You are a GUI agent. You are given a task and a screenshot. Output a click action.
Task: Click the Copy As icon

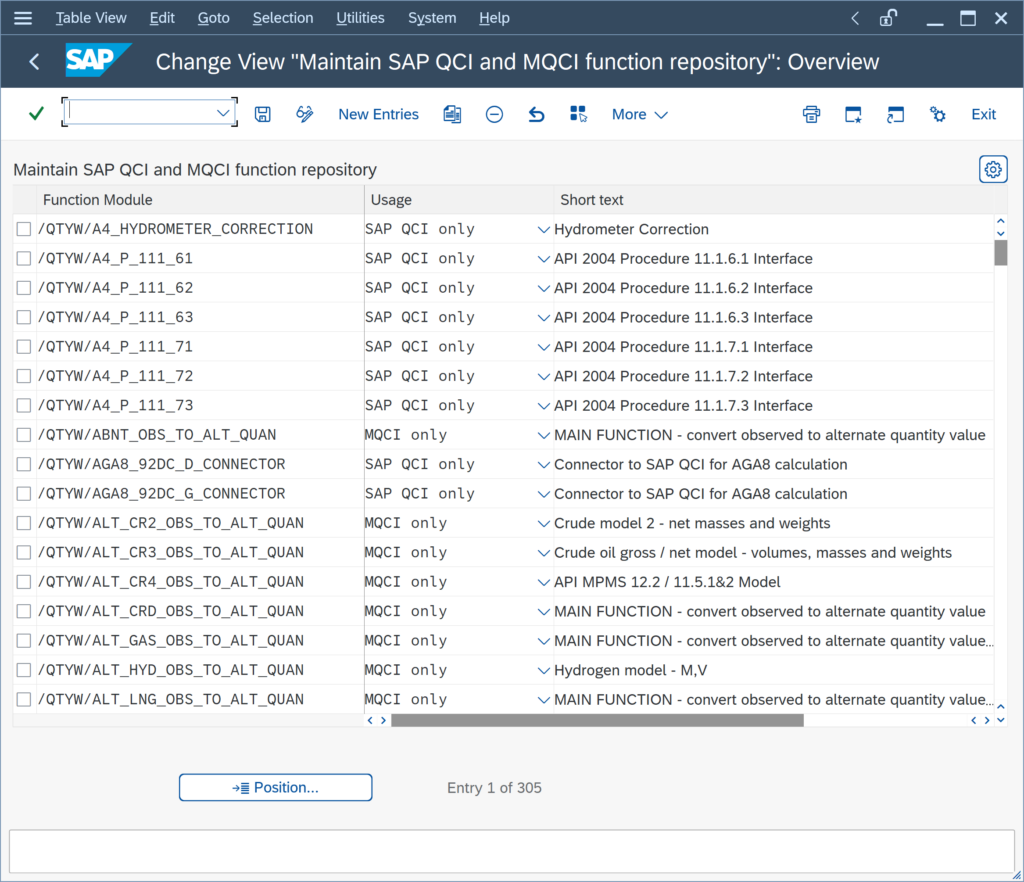452,114
